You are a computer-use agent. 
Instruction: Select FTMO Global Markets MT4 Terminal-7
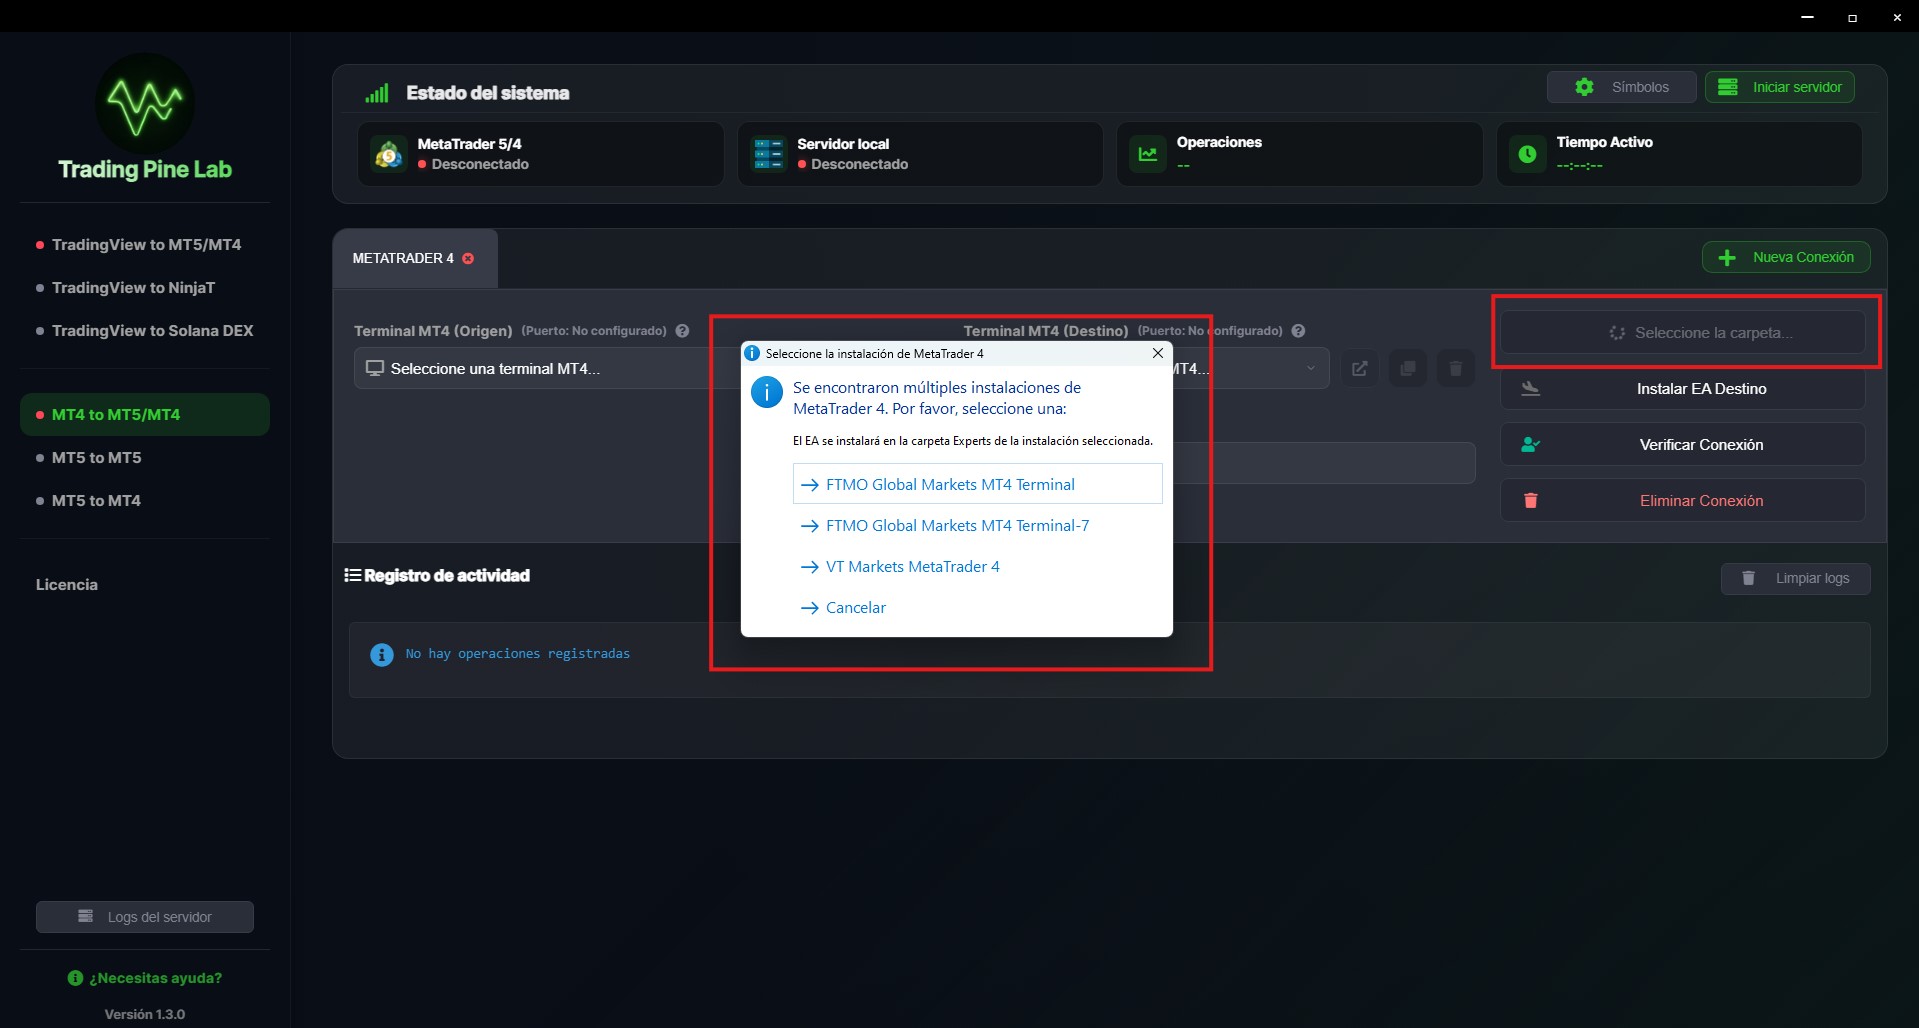956,524
